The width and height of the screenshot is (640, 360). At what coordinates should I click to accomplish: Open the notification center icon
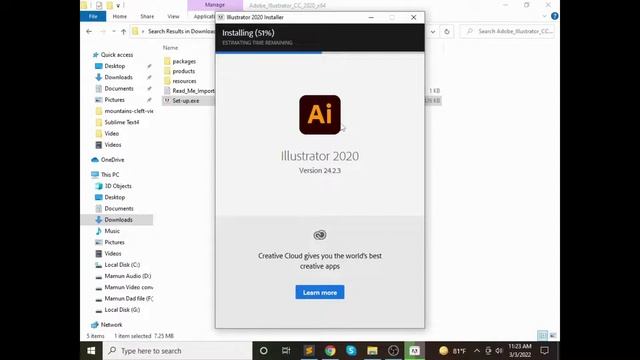[x=544, y=351]
